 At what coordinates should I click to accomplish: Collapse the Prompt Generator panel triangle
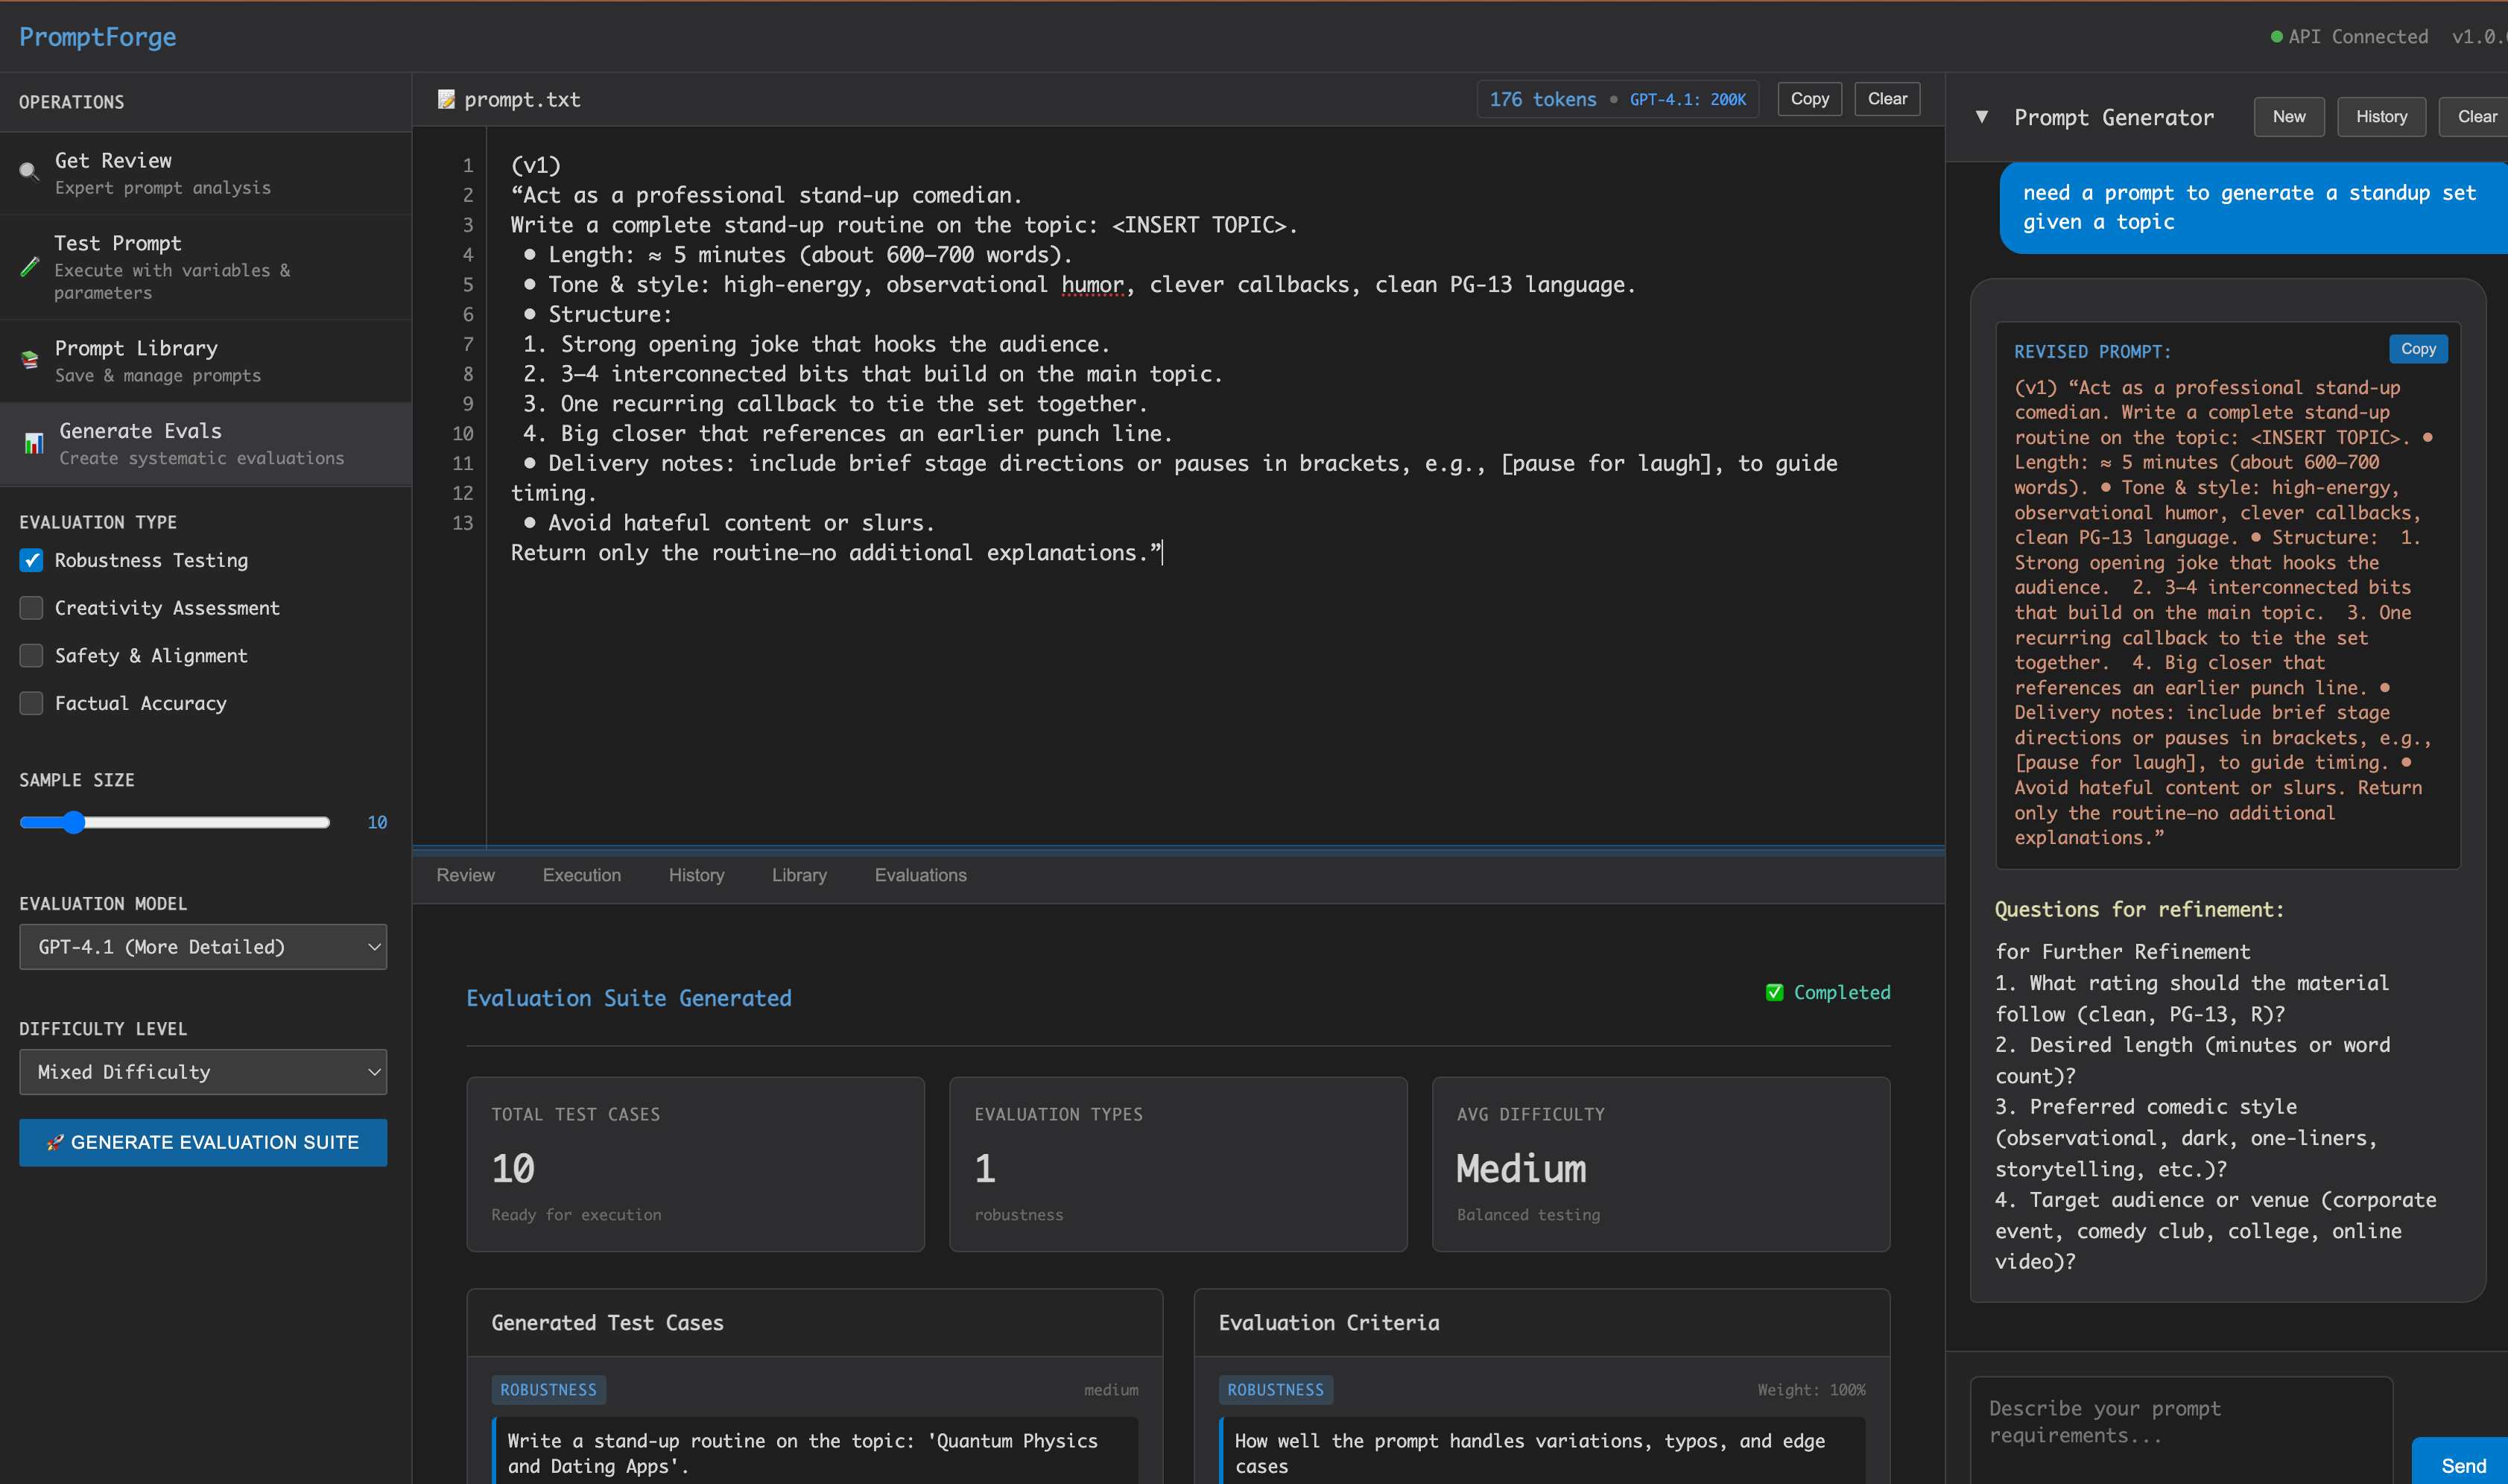[x=1981, y=117]
